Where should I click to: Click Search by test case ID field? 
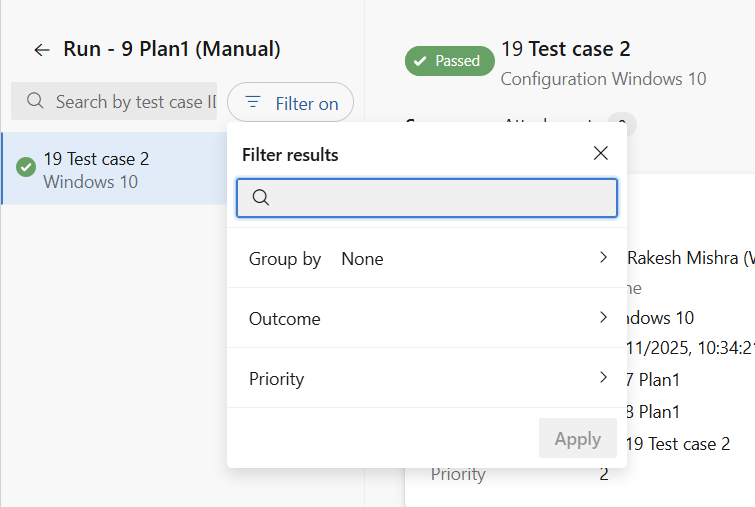(x=130, y=102)
